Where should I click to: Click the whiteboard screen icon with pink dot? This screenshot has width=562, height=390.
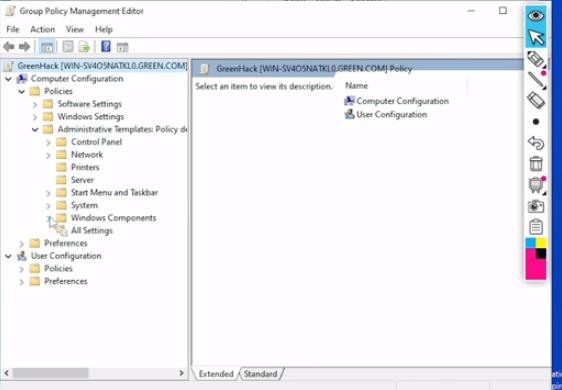tap(536, 185)
